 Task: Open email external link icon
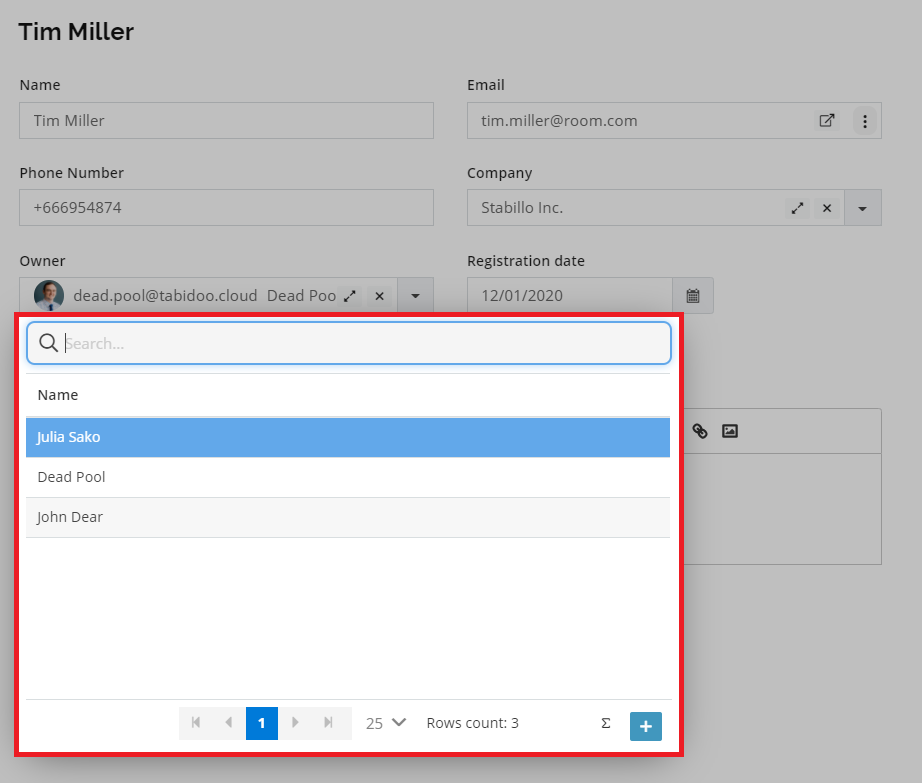point(827,121)
